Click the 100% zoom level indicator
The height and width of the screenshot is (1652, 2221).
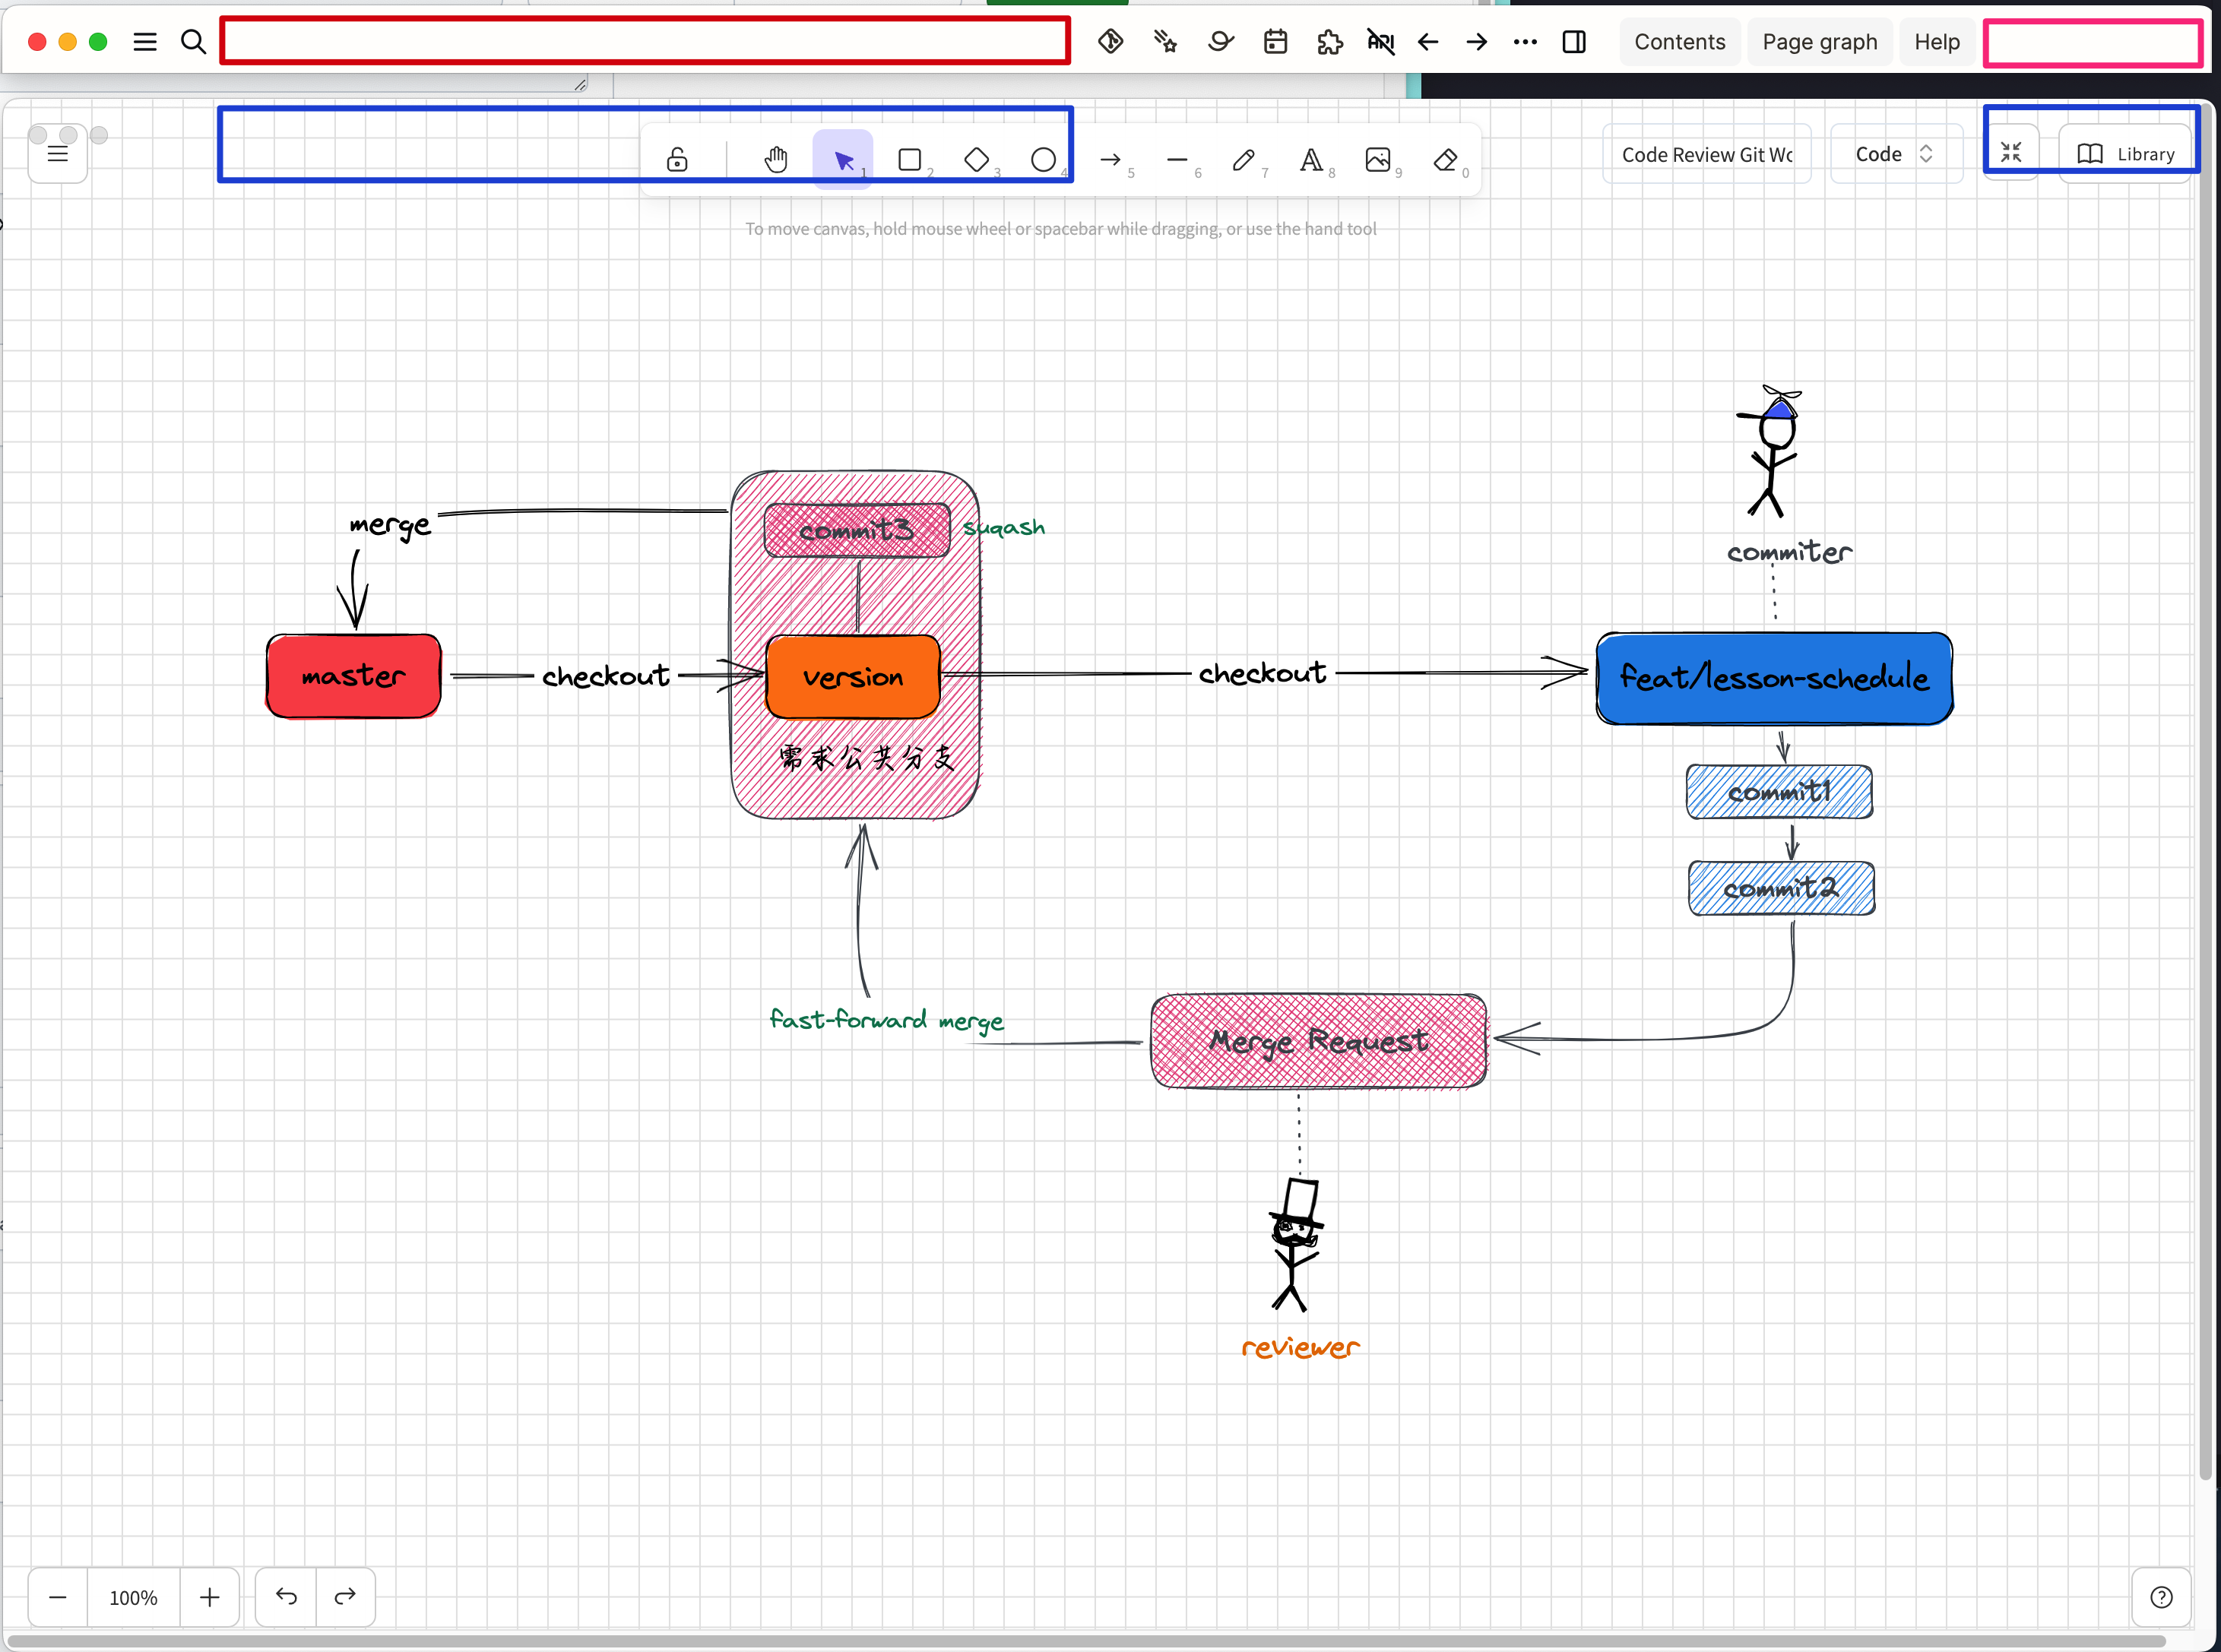point(133,1597)
